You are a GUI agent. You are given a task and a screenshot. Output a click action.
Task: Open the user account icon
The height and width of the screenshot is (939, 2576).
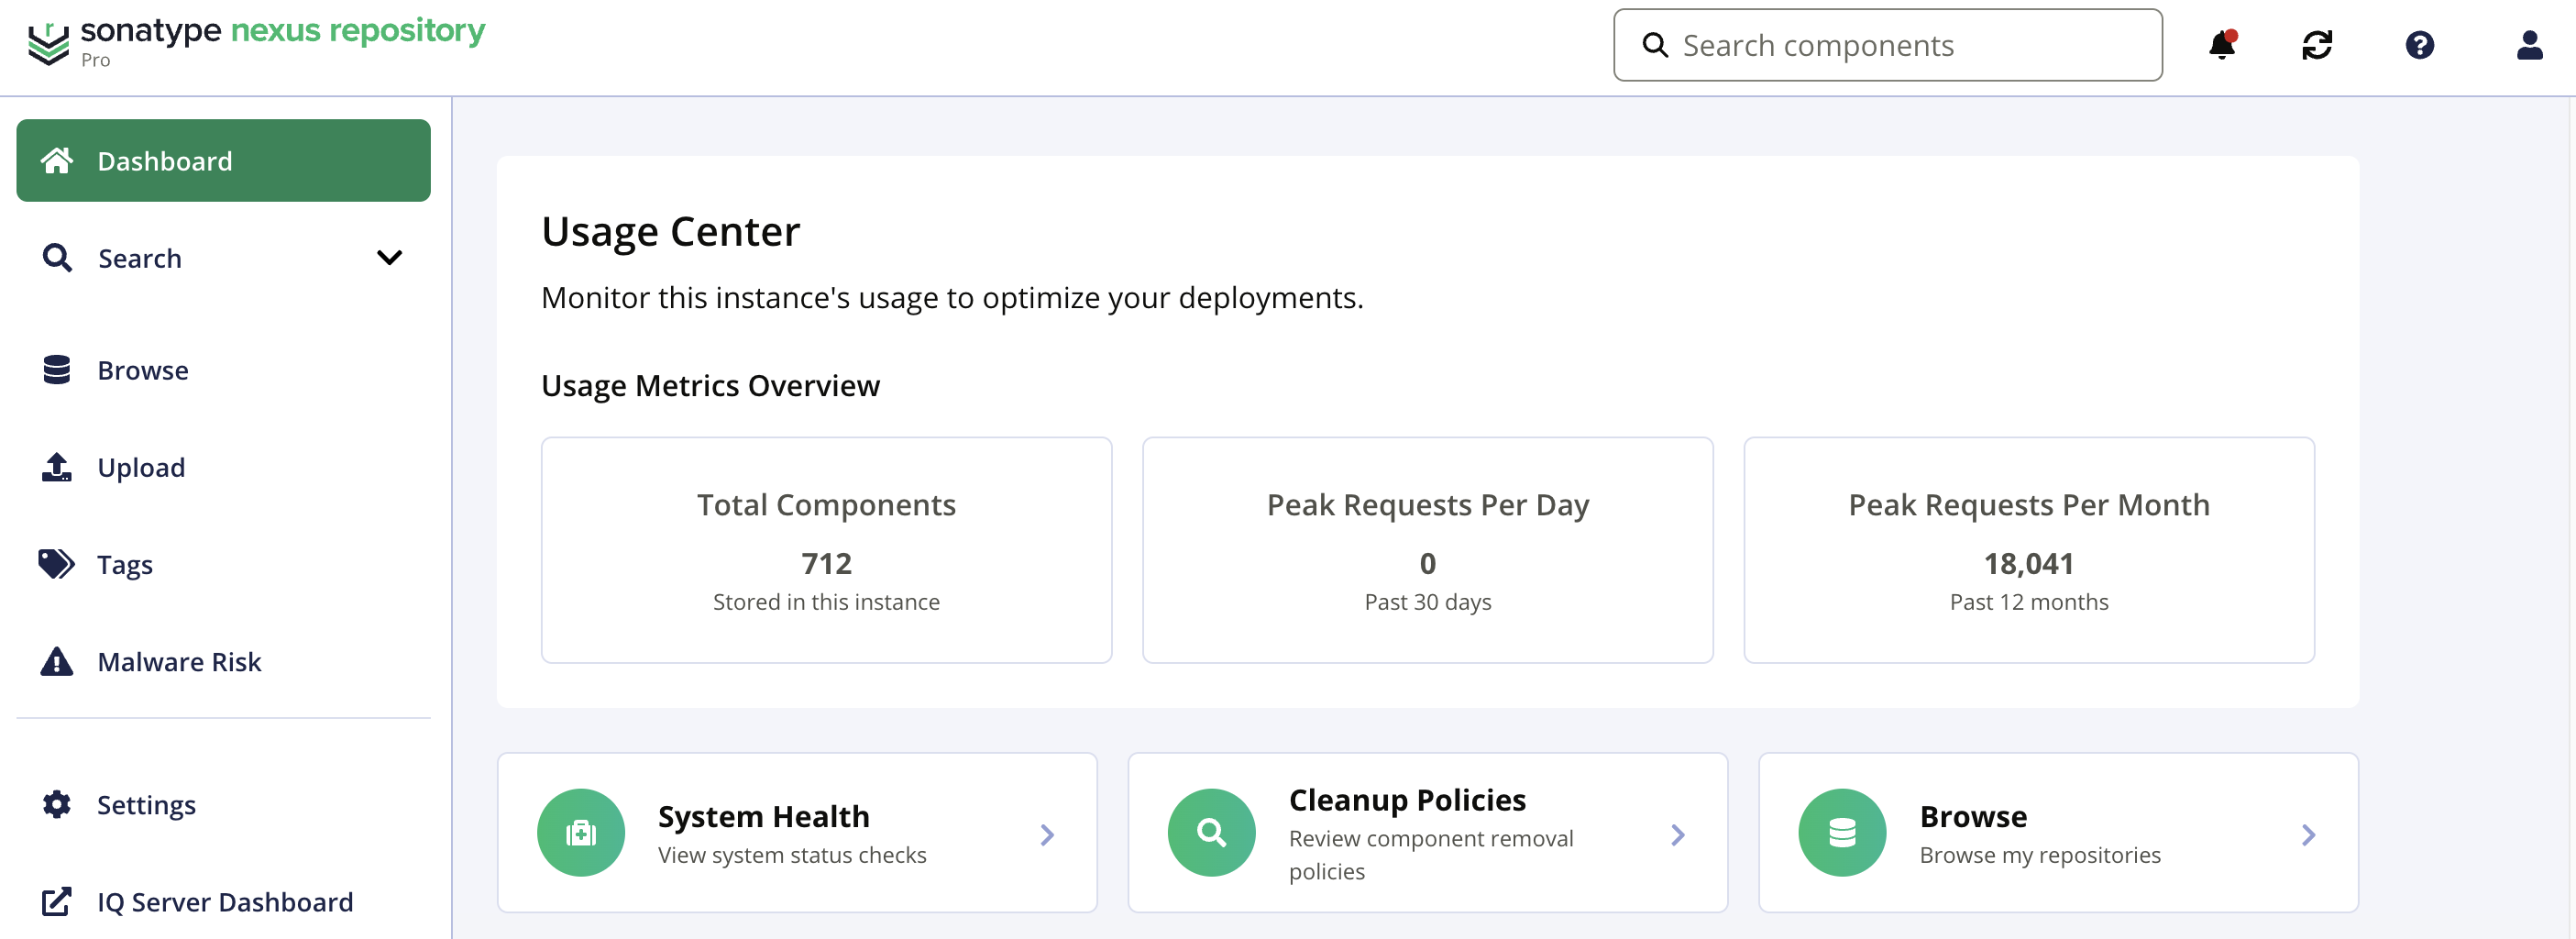click(x=2529, y=45)
